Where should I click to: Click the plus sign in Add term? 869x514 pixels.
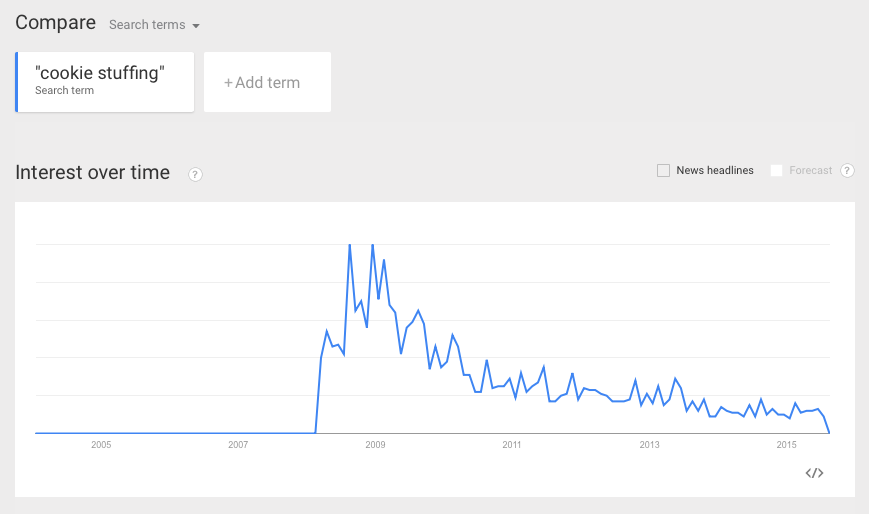tap(228, 83)
